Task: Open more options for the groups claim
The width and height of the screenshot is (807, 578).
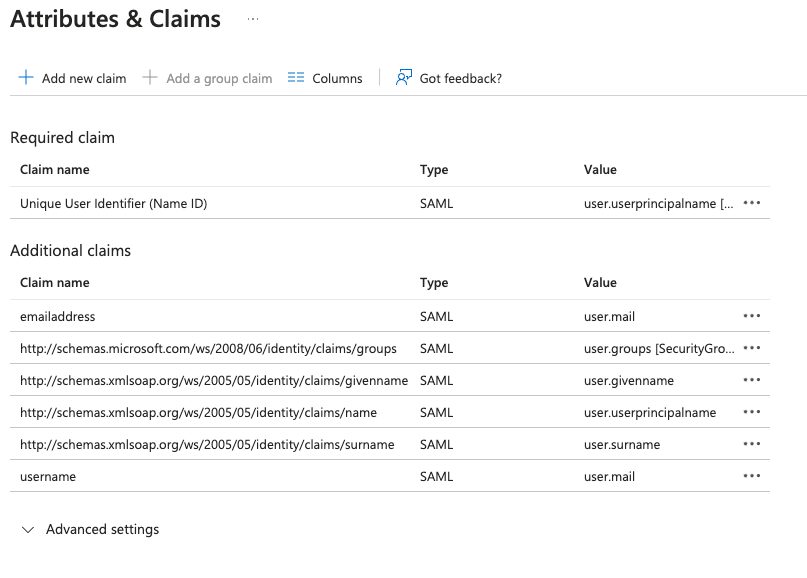Action: point(751,348)
